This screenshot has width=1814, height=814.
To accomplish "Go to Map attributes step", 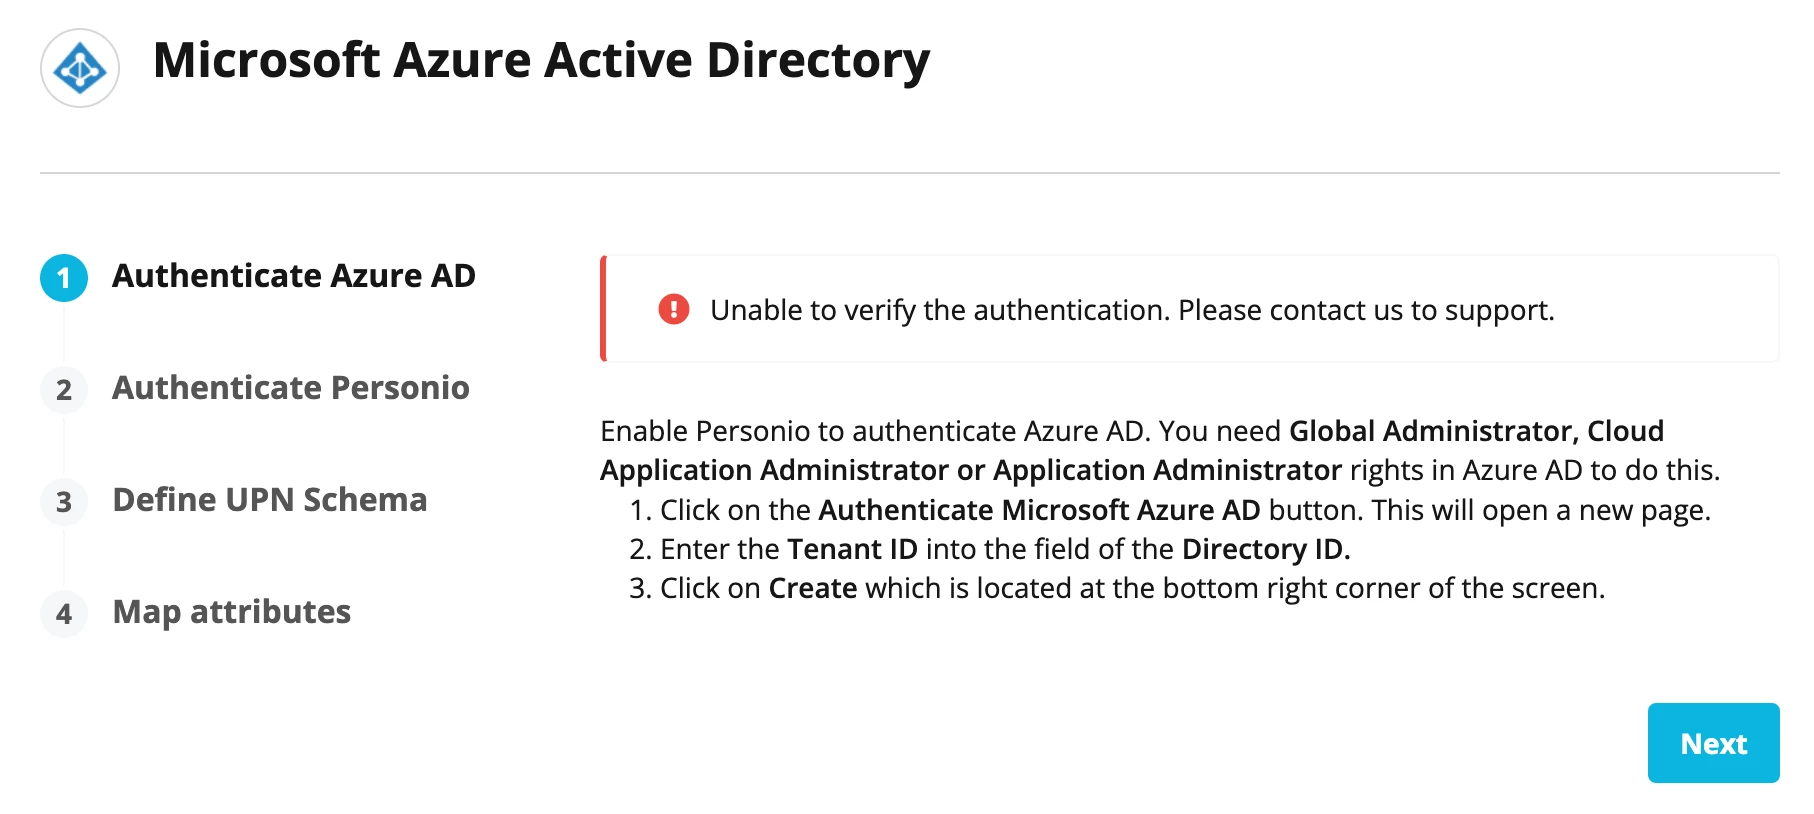I will 231,612.
